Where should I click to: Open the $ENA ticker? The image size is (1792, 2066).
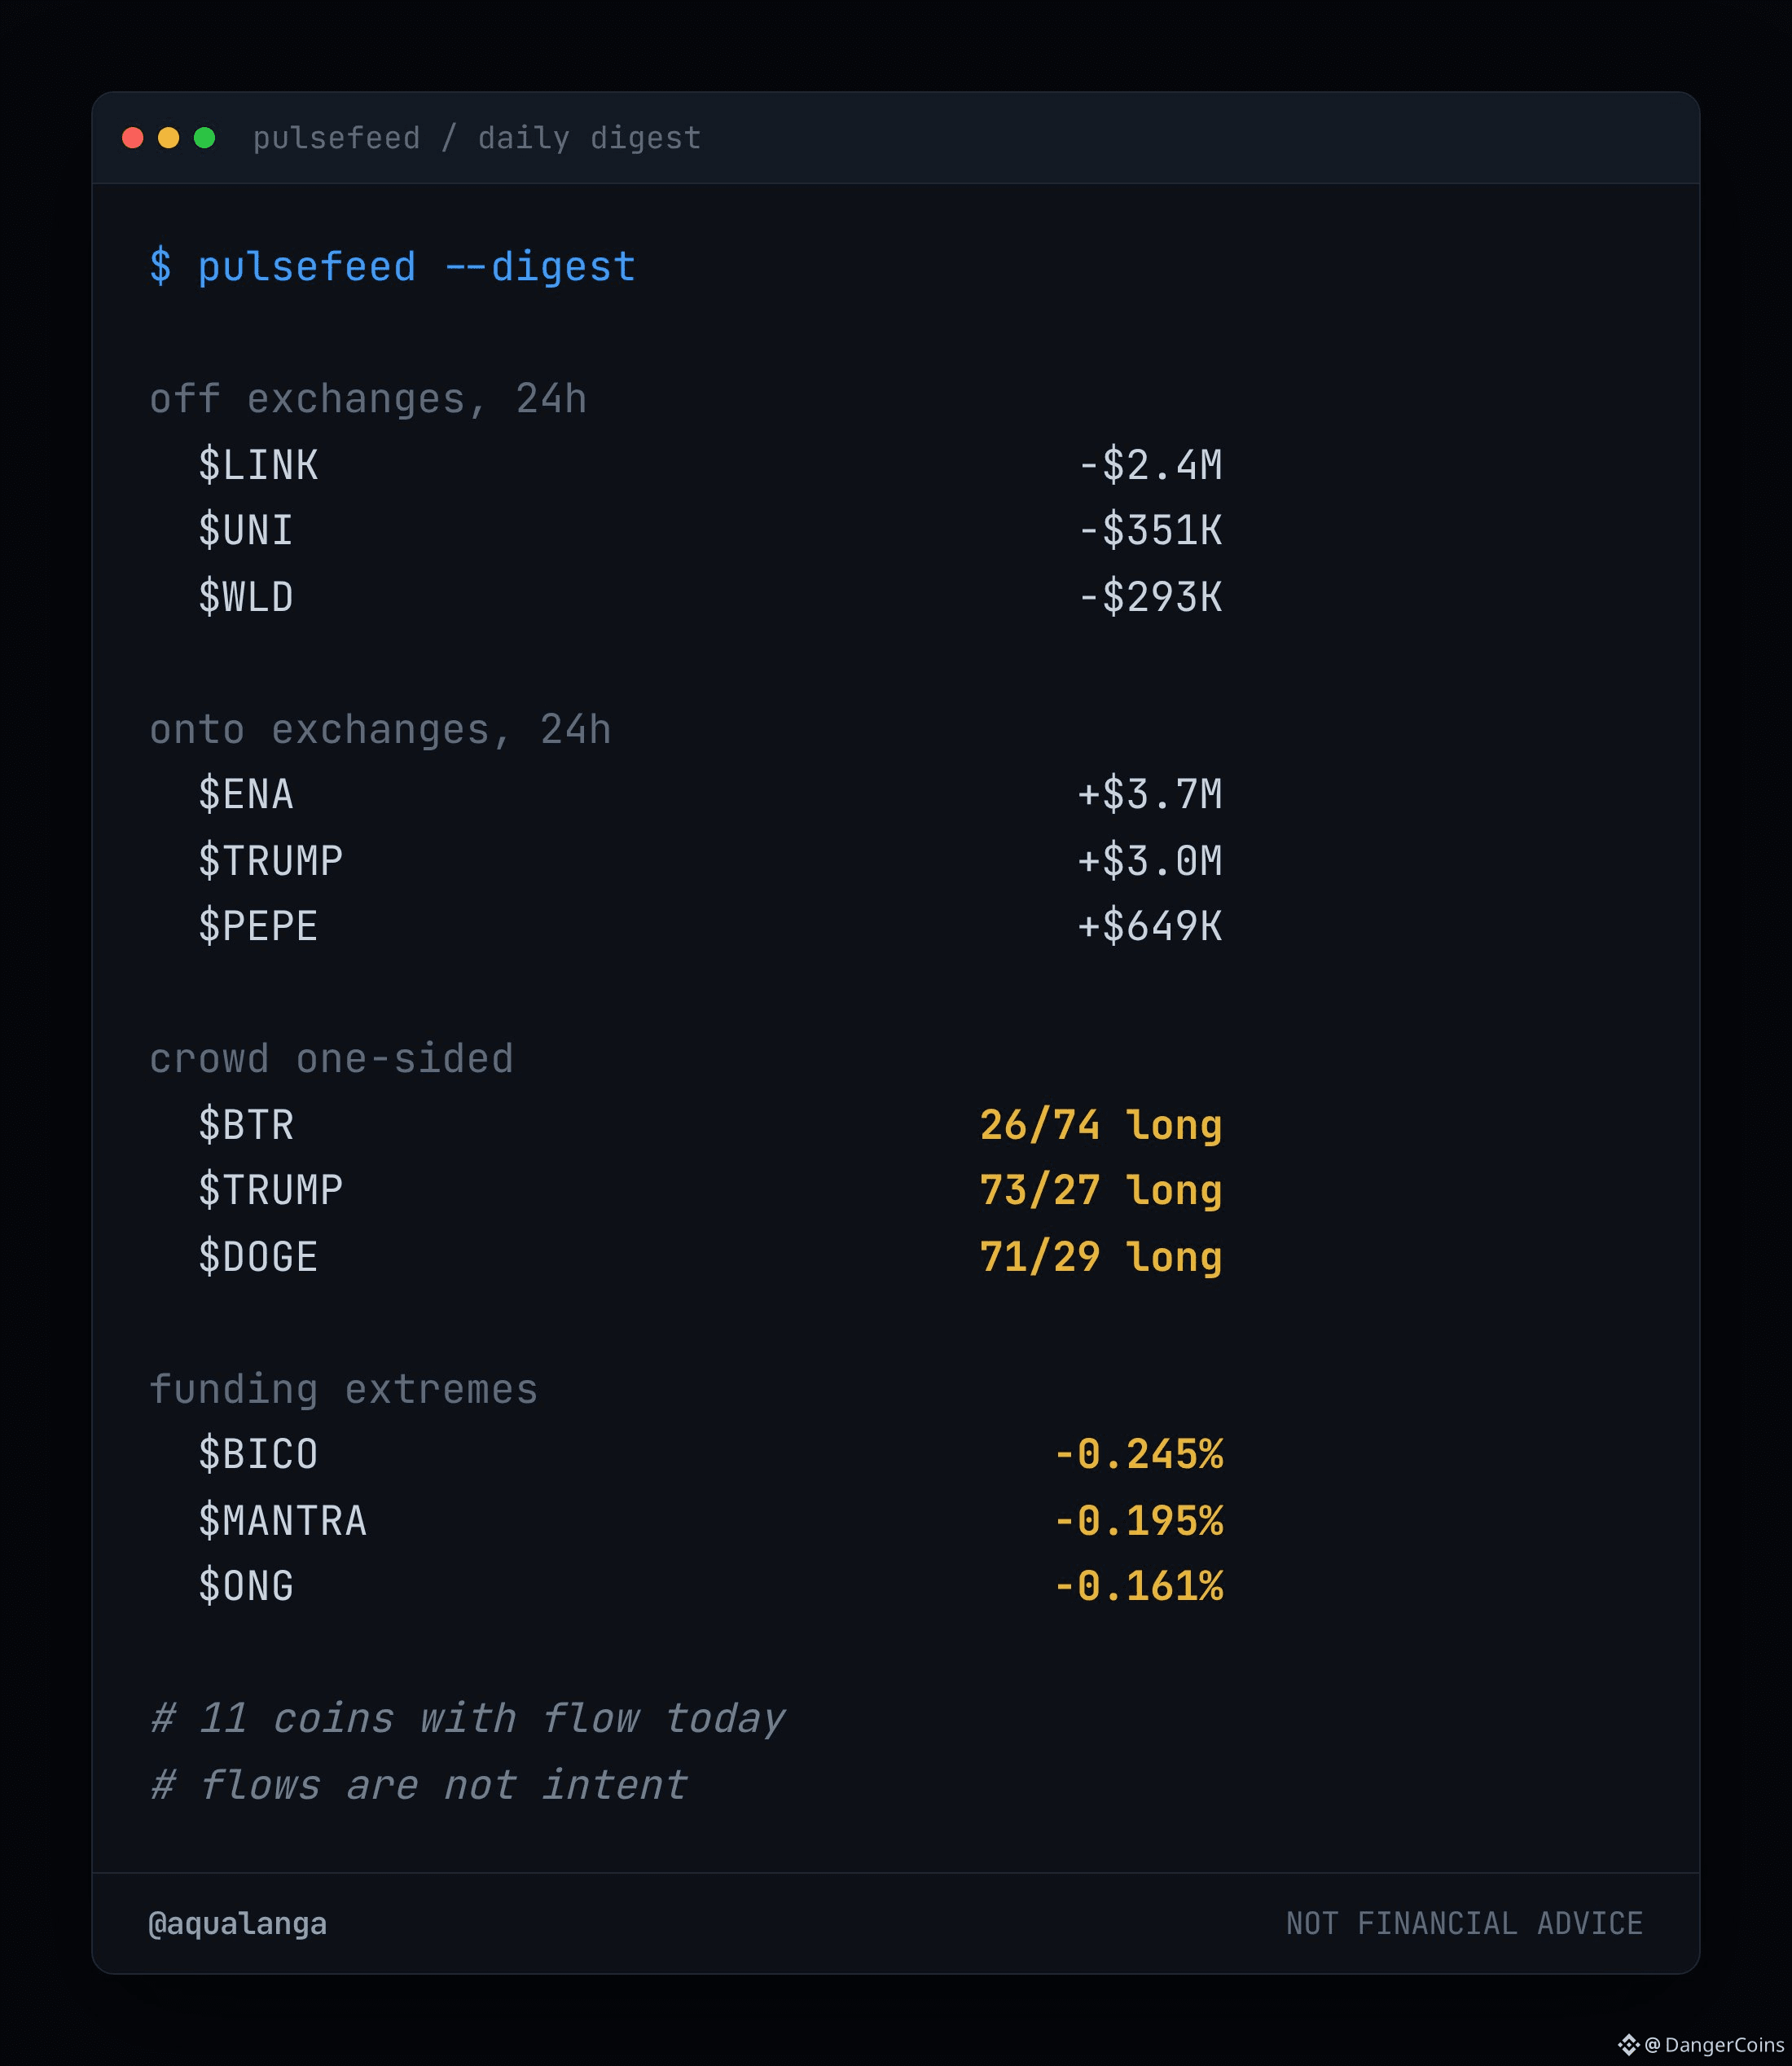[x=246, y=795]
